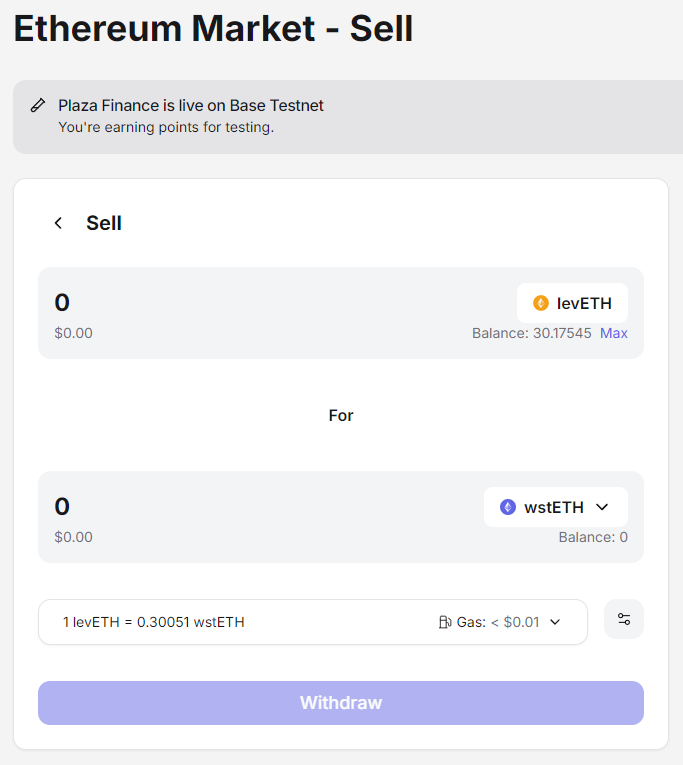Click the wstETH Balance: 0 text
The height and width of the screenshot is (765, 683).
pyautogui.click(x=593, y=537)
